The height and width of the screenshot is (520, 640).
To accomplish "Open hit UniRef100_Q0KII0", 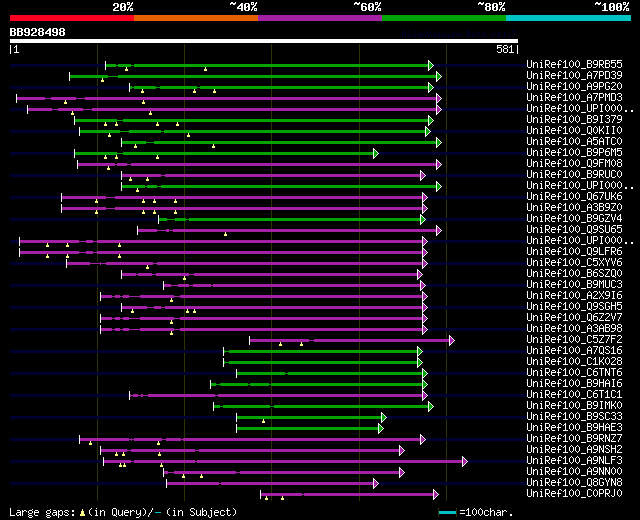I will tap(574, 131).
